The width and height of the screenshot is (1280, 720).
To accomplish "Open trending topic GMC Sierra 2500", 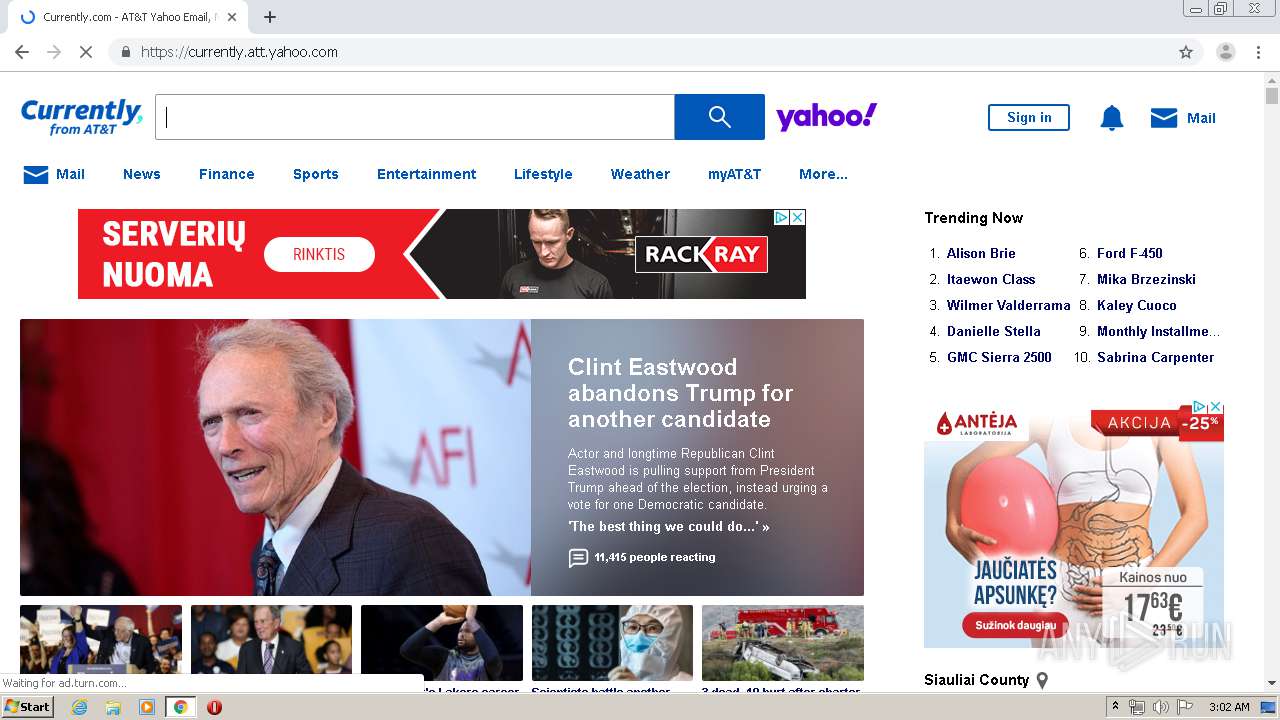I will tap(999, 357).
